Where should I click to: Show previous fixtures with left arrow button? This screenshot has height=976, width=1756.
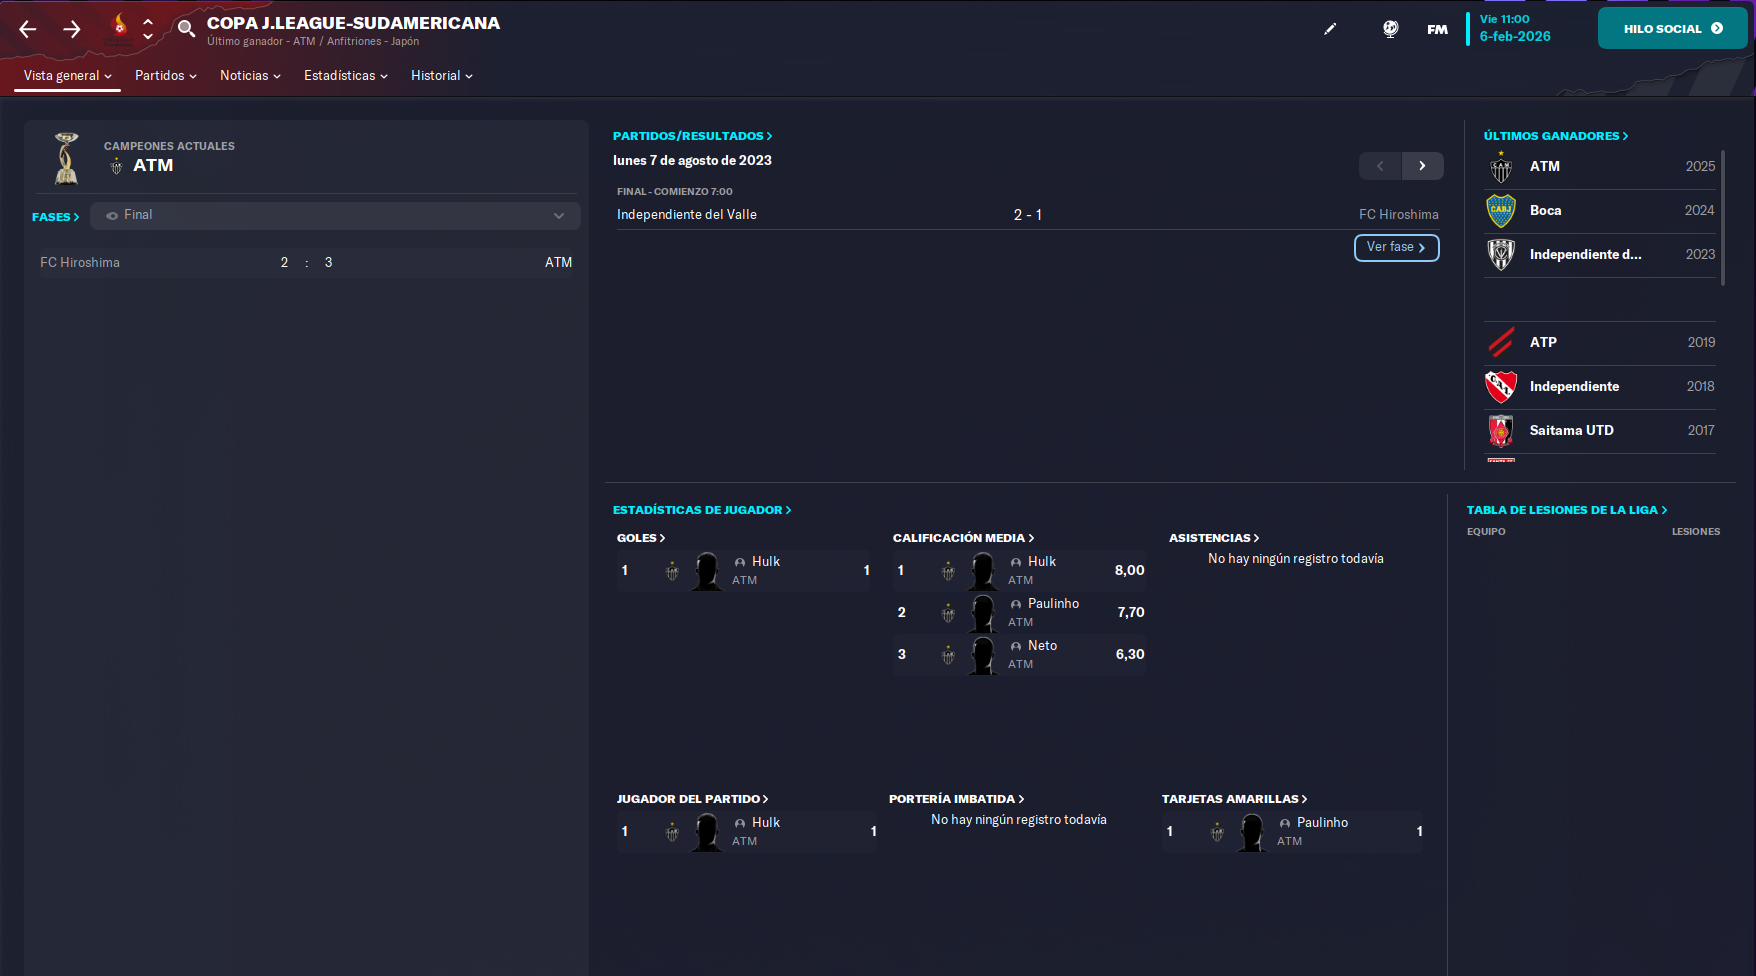1380,166
